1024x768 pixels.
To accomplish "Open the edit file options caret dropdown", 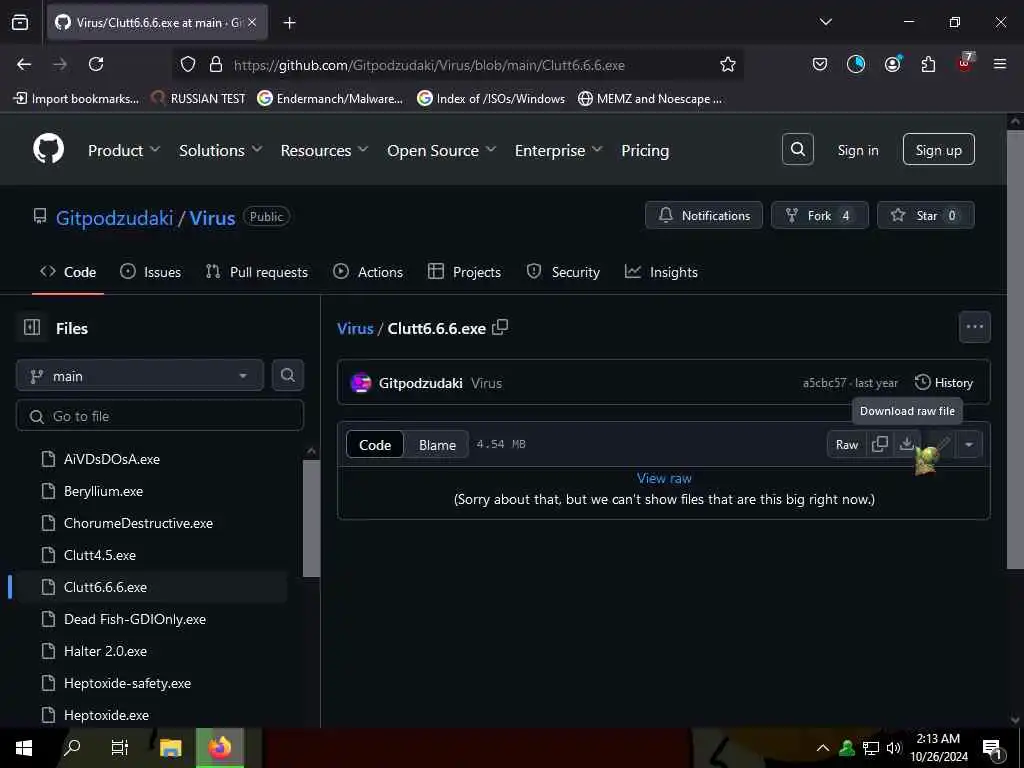I will click(x=969, y=444).
